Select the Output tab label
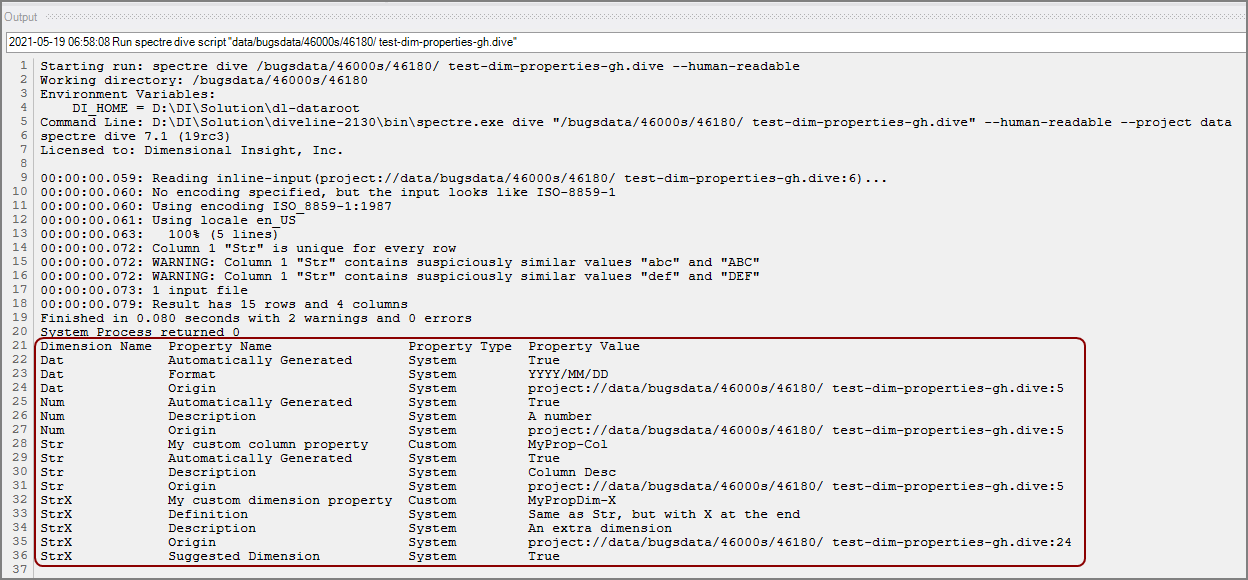This screenshot has height=580, width=1248. (21, 16)
